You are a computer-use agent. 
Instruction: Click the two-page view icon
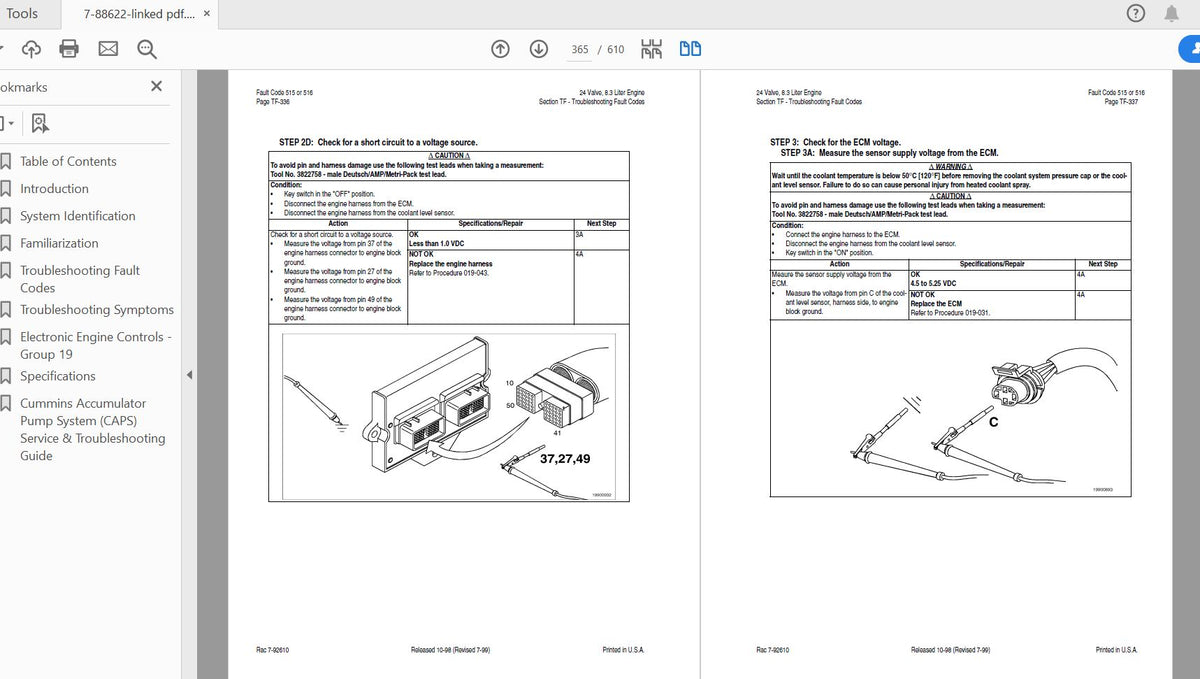click(x=690, y=49)
